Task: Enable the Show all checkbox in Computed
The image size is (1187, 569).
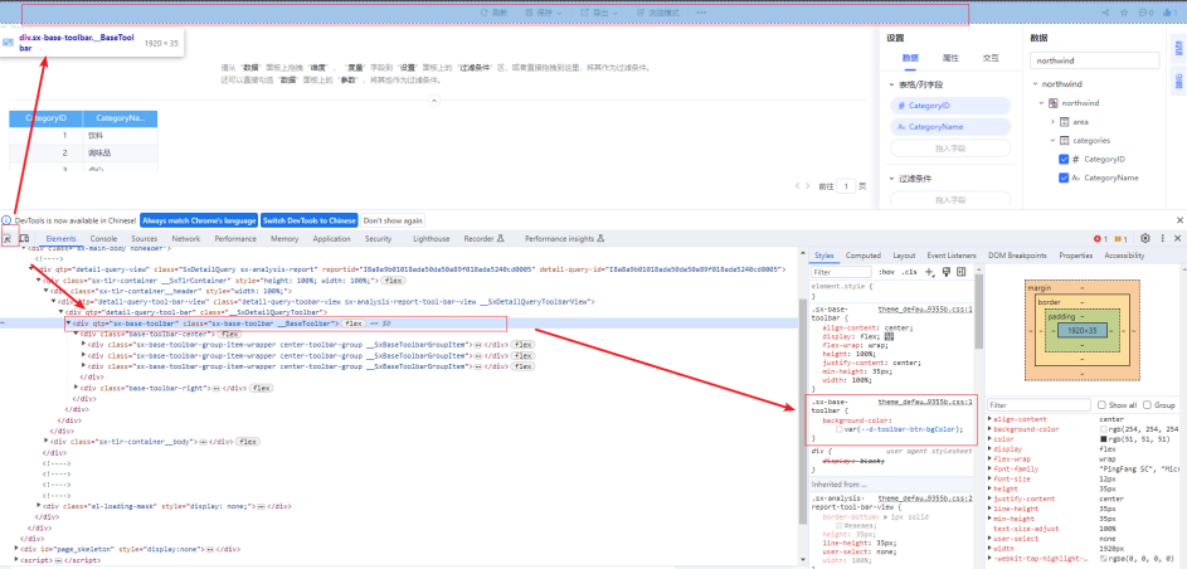Action: pos(1101,405)
